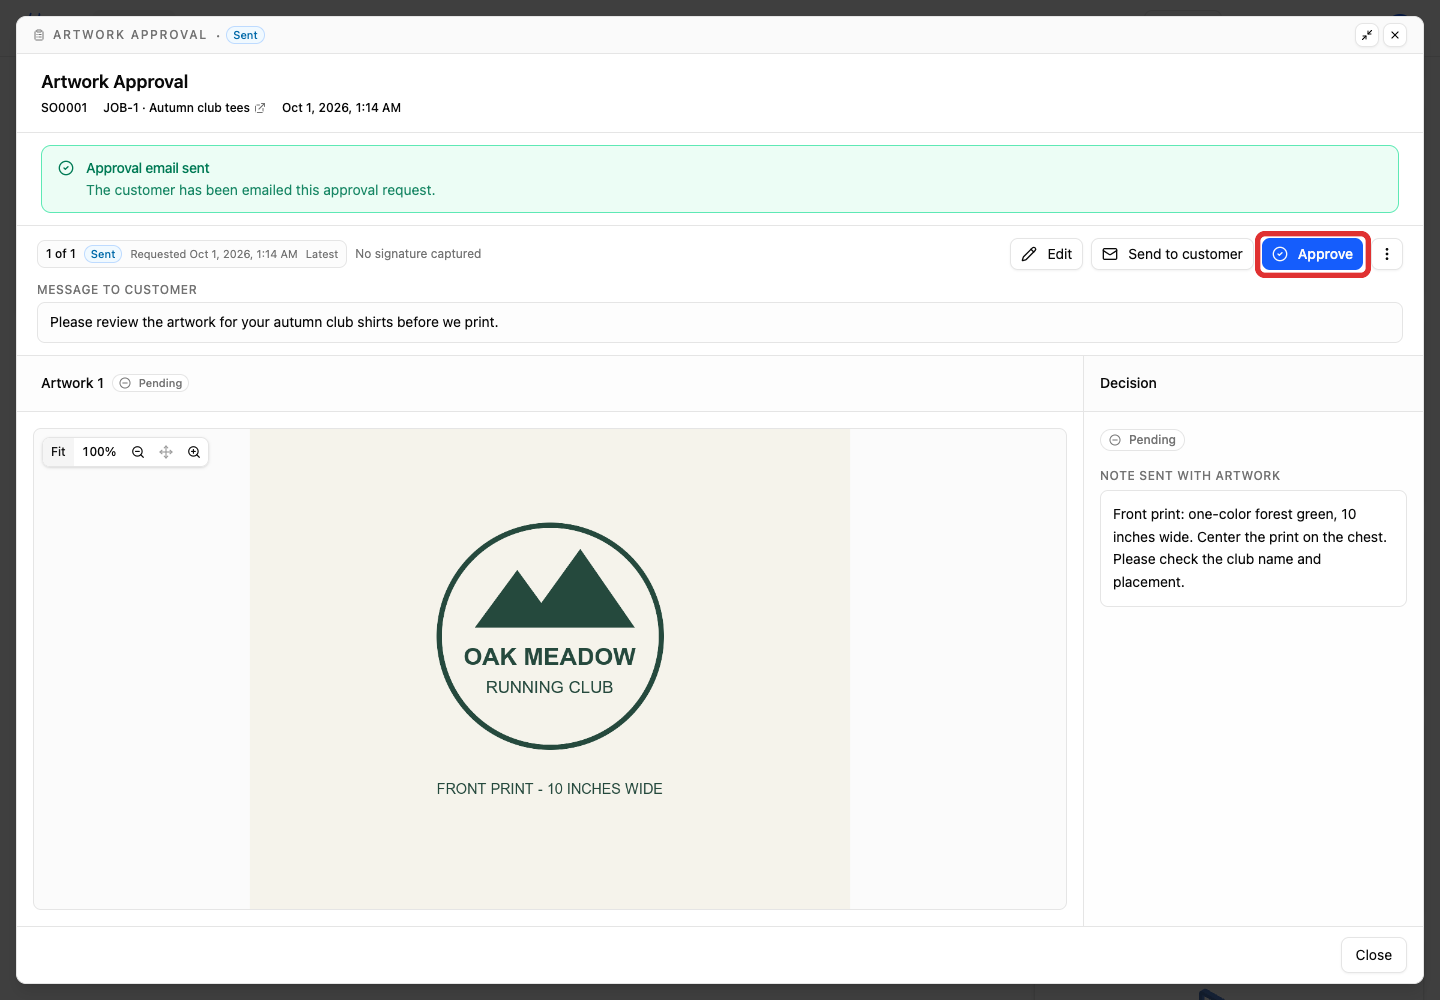
Task: Click the Oak Meadow Running Club artwork preview
Action: [x=550, y=669]
